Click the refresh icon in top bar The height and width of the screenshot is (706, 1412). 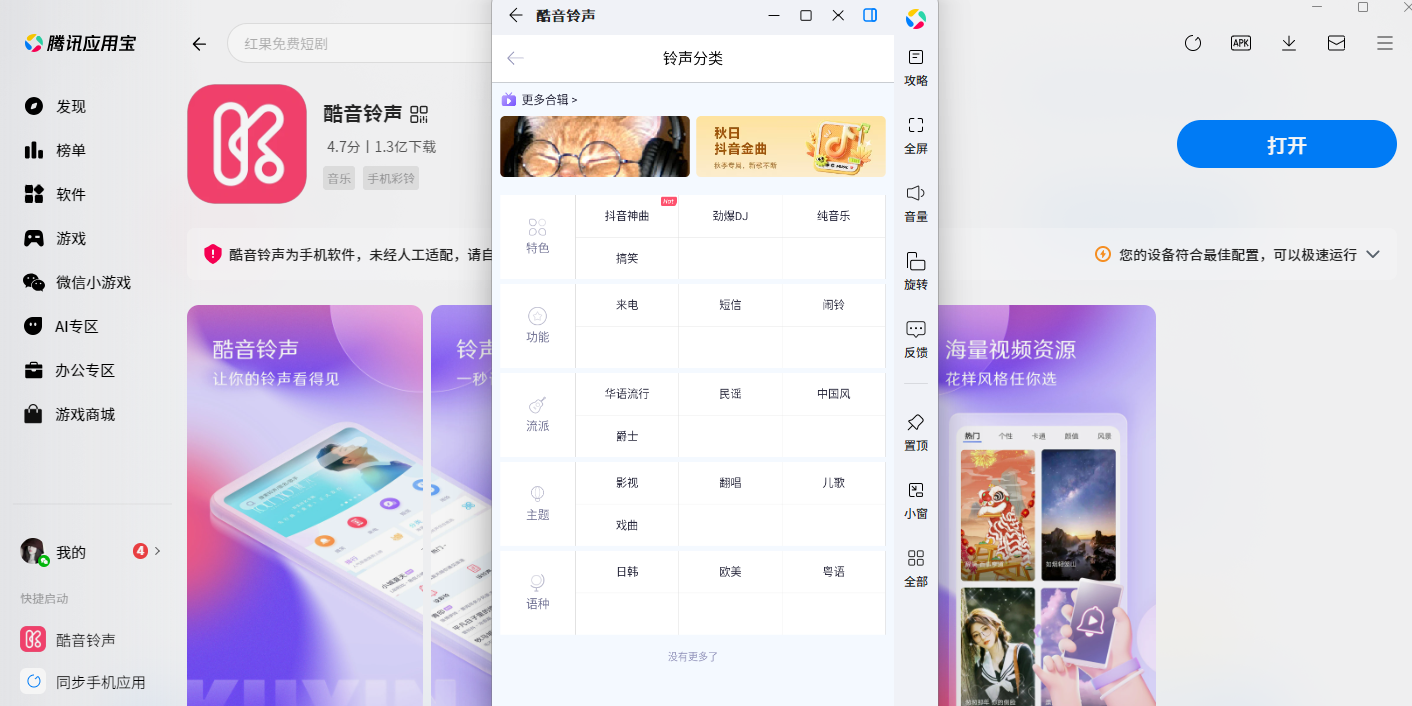click(1192, 43)
